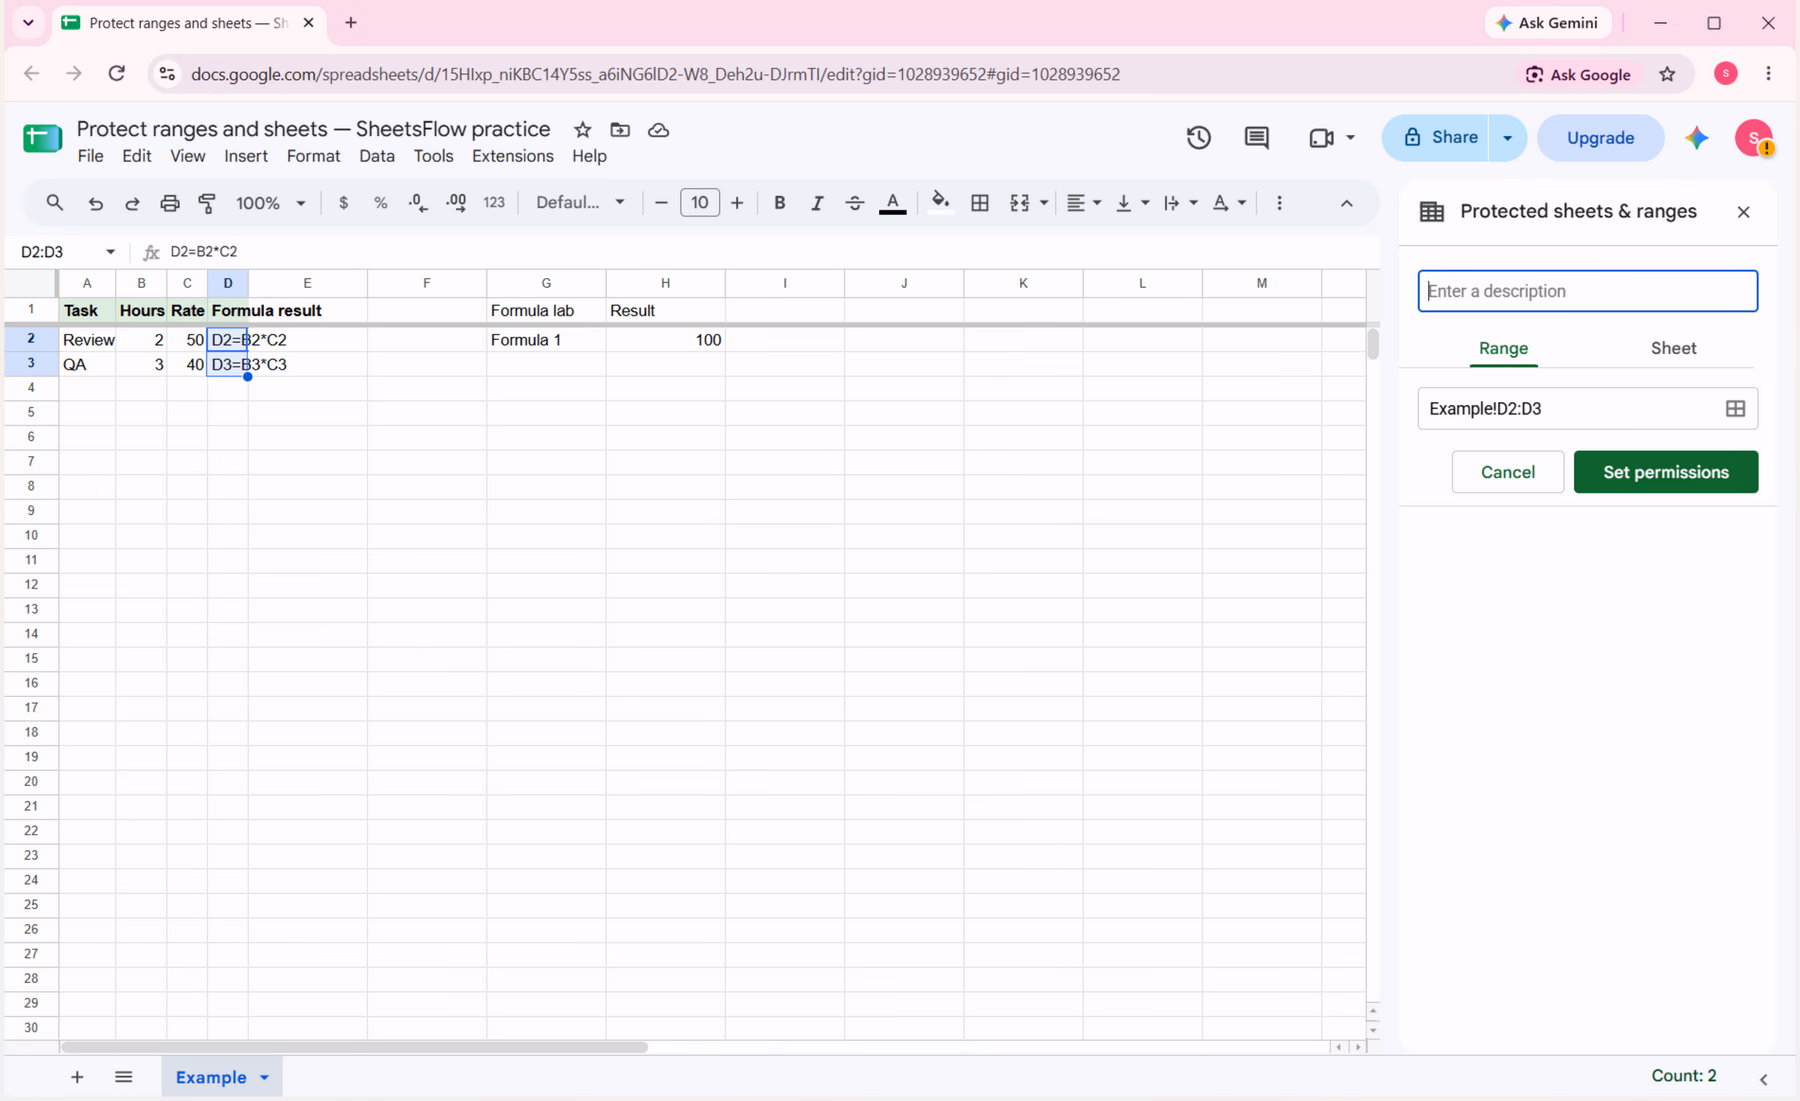Open merge cells dropdown arrow
The image size is (1800, 1101).
1044,203
